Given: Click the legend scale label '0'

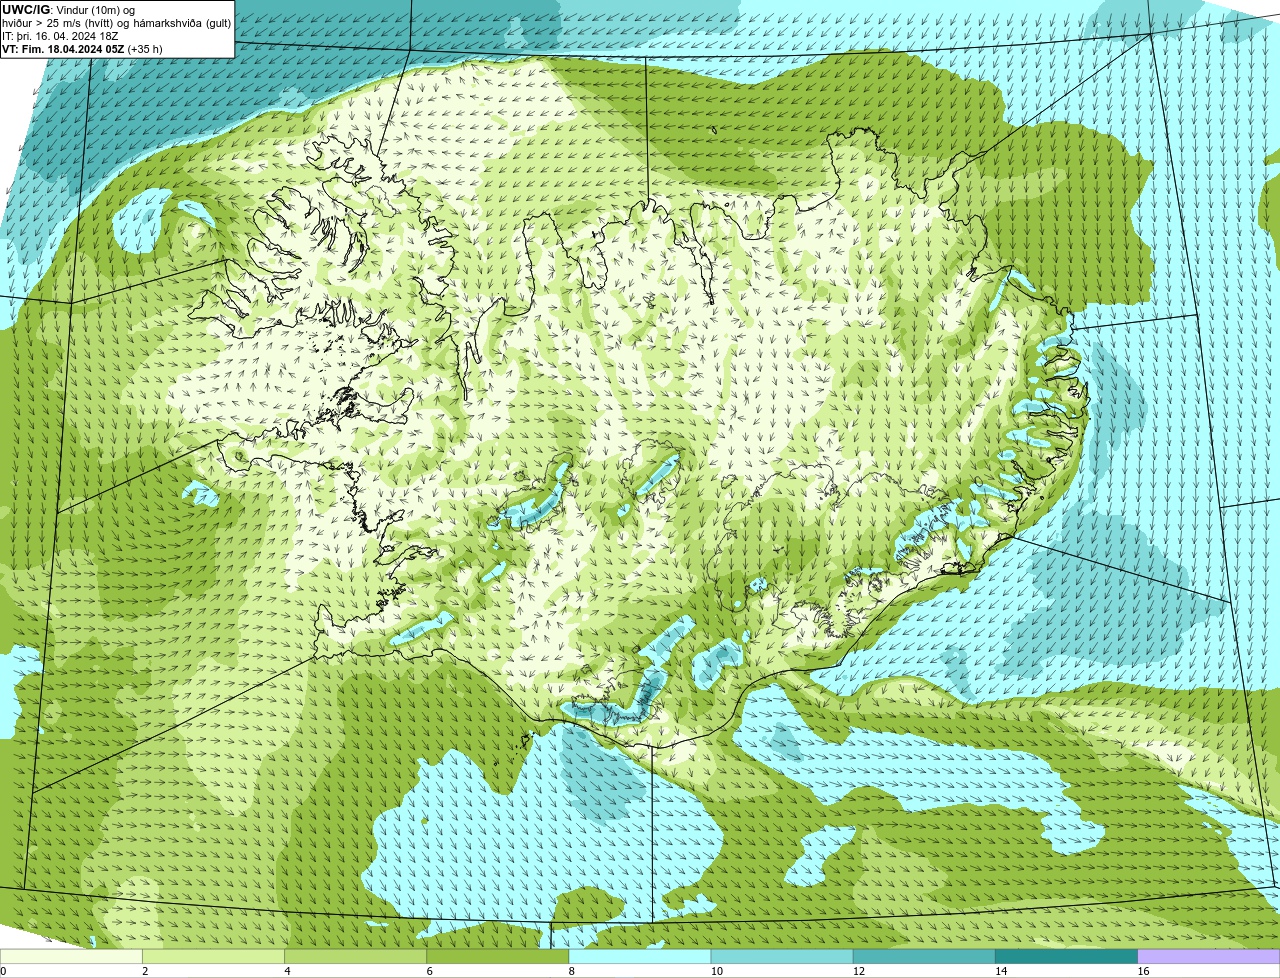Looking at the screenshot, I should pyautogui.click(x=3, y=971).
